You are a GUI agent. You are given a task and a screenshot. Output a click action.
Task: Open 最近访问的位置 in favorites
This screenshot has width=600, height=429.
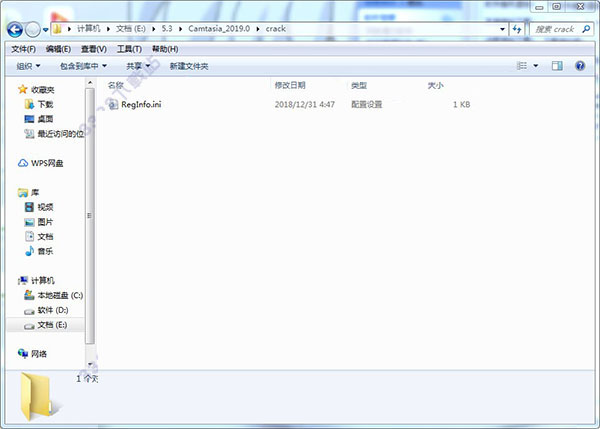(x=60, y=134)
